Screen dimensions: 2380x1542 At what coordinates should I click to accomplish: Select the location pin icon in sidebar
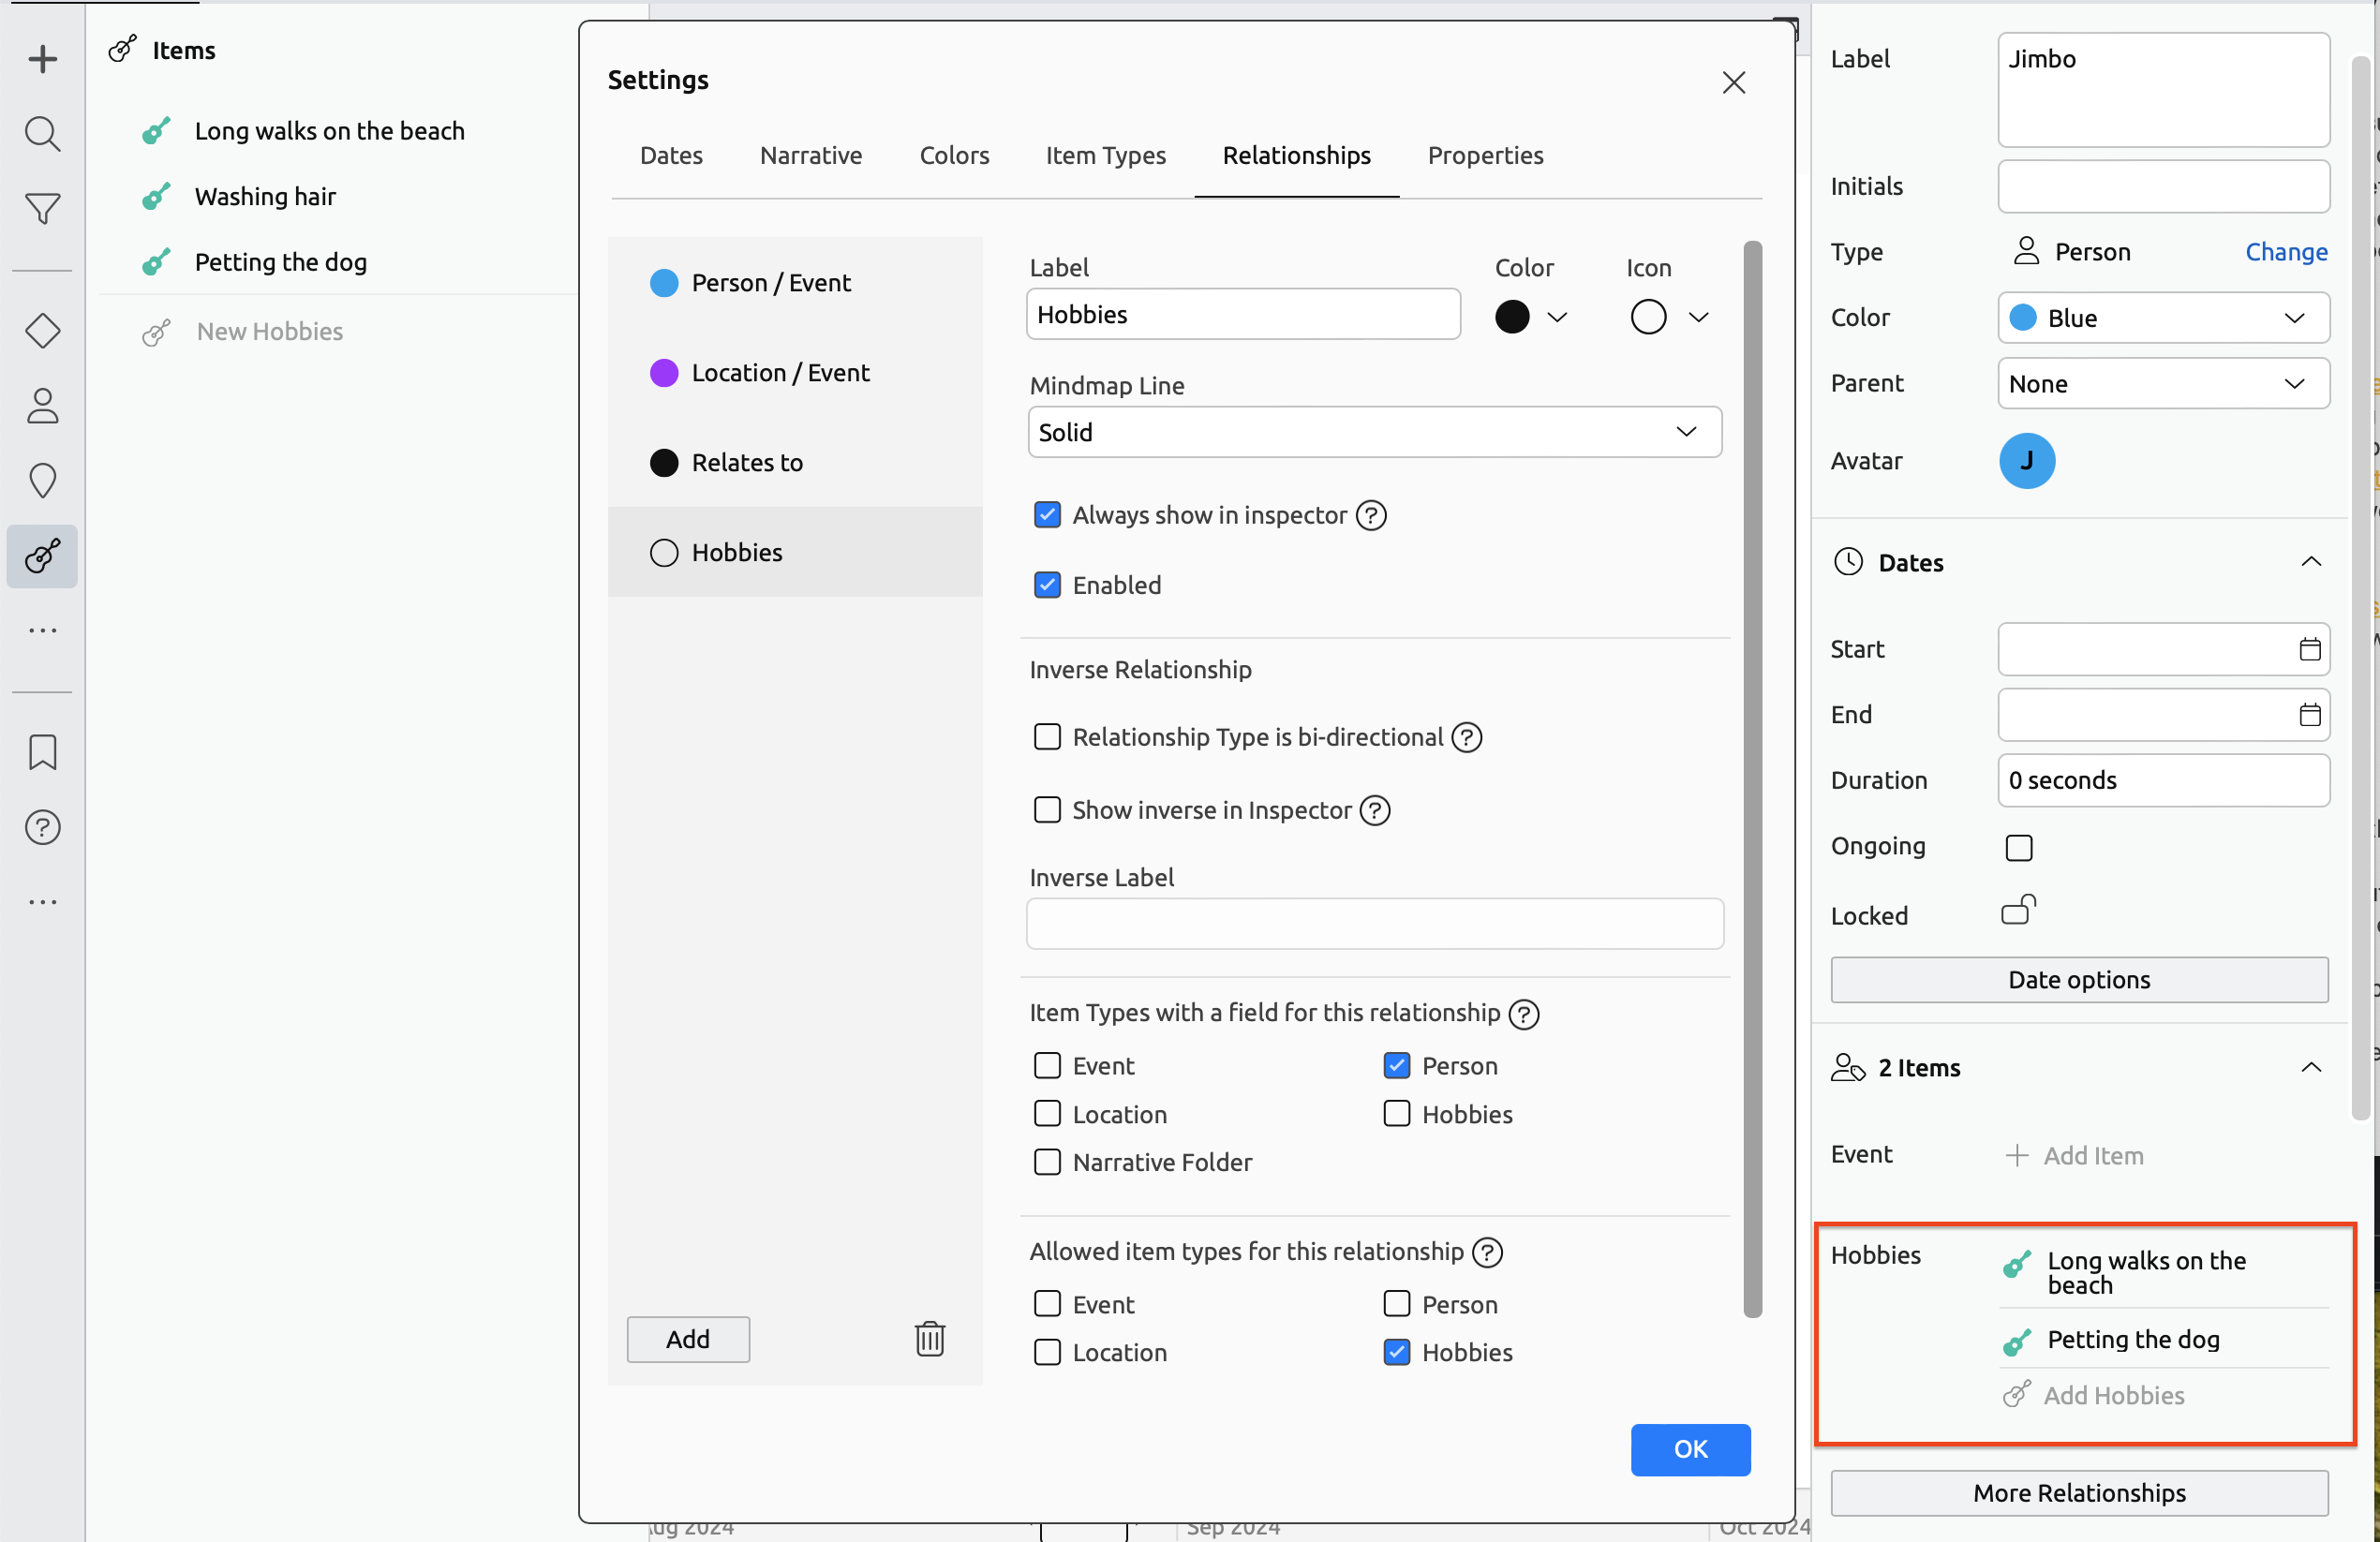42,481
